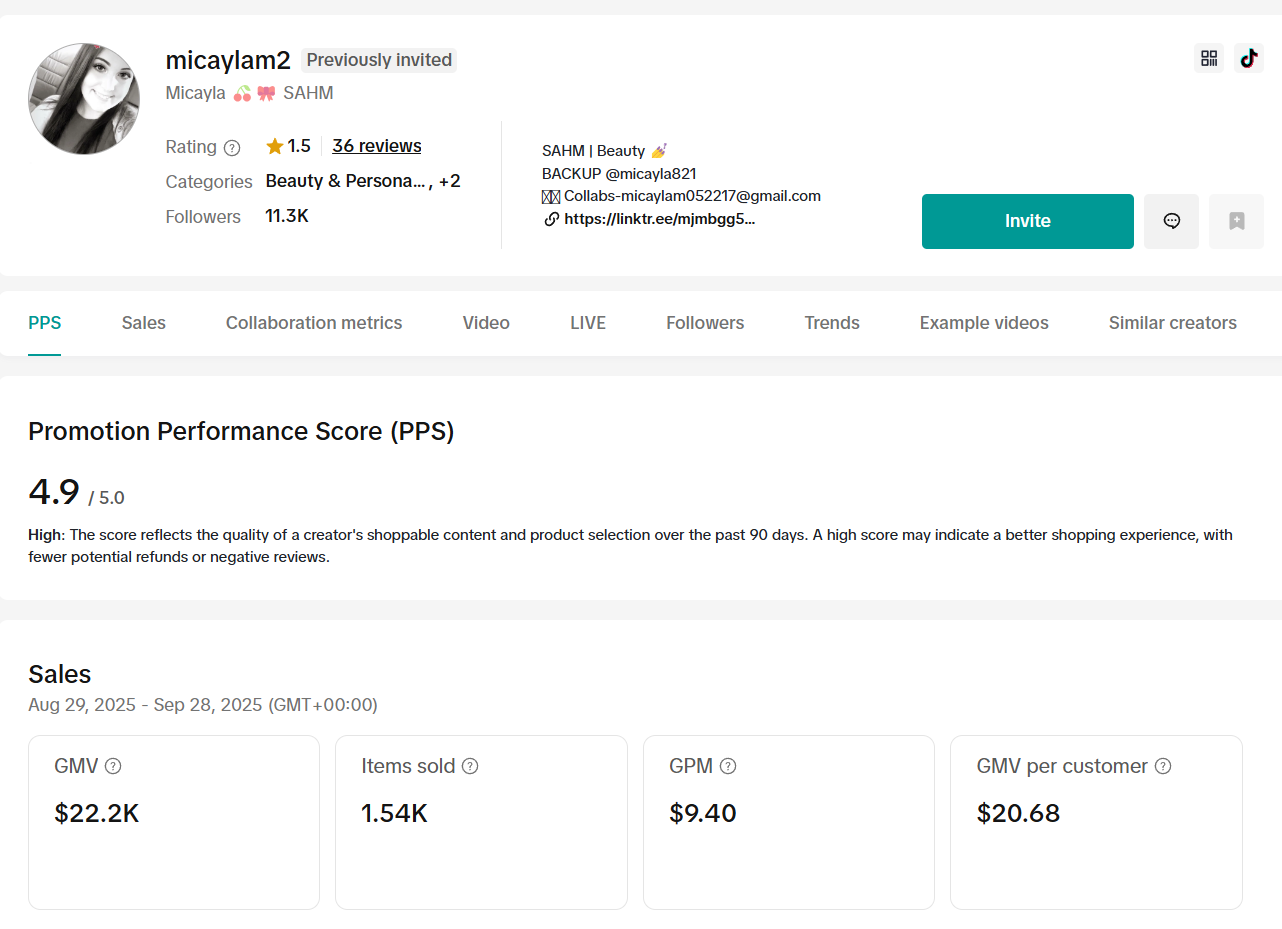This screenshot has height=929, width=1282.
Task: Expand the +2 additional categories
Action: pos(449,181)
